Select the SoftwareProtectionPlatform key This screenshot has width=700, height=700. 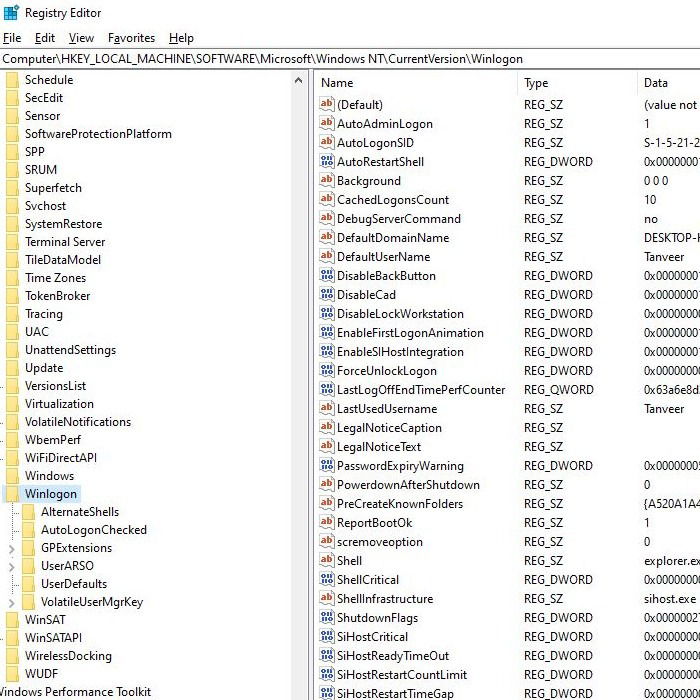click(98, 134)
